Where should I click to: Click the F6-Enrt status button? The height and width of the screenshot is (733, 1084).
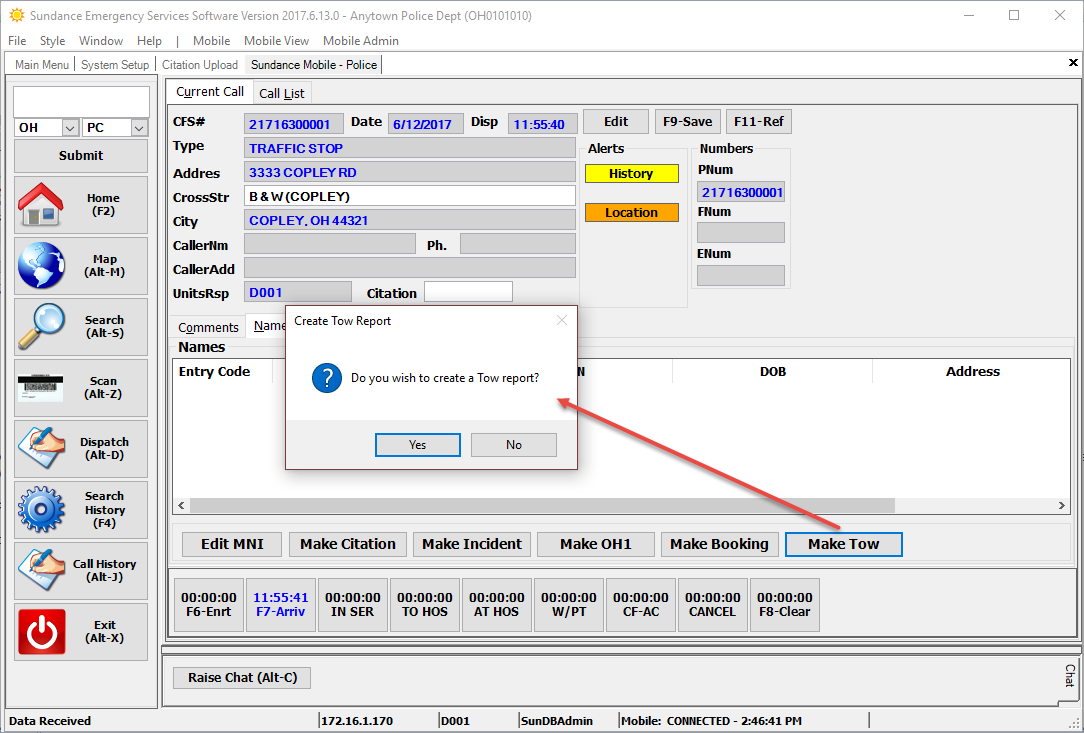209,605
